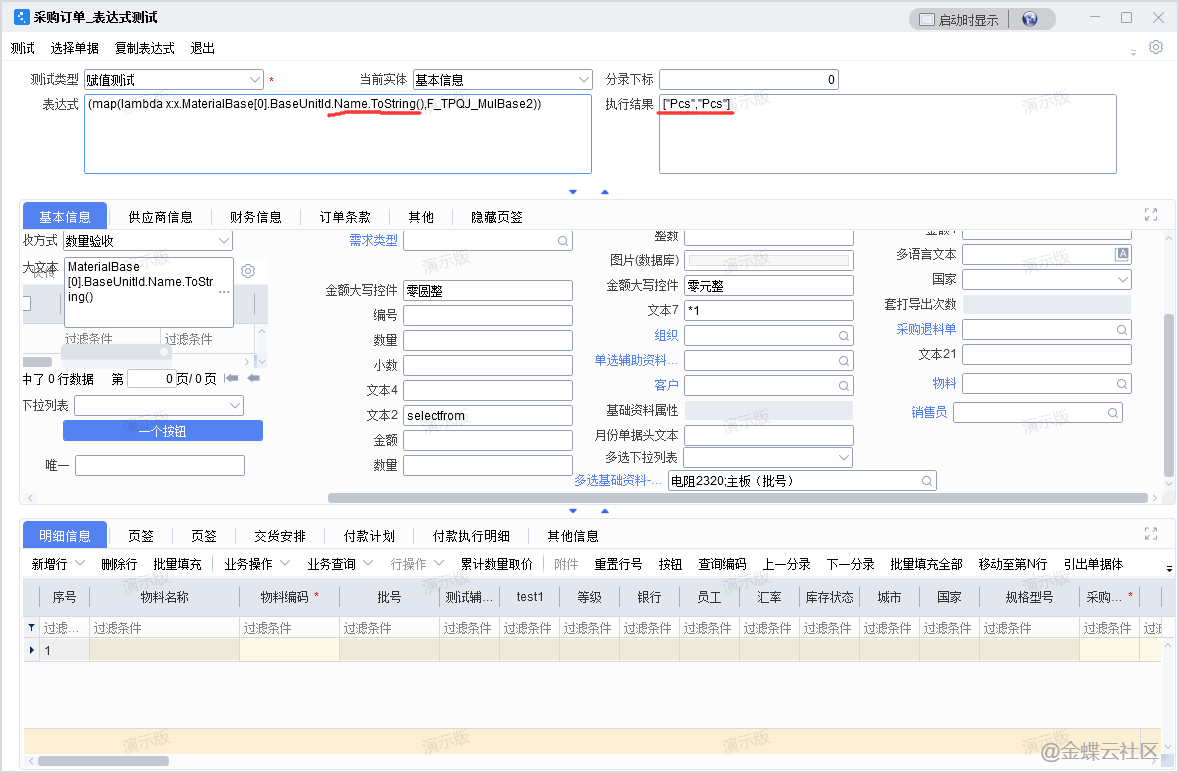Image resolution: width=1179 pixels, height=773 pixels.
Task: Open the 下拉列表 combo box
Action: 159,405
